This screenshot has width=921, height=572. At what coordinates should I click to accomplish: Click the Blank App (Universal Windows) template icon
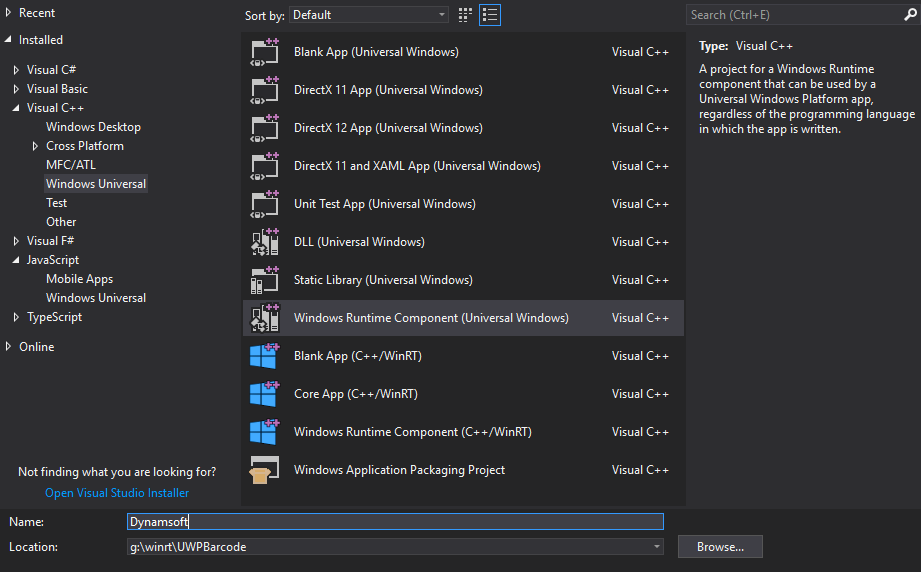(x=265, y=52)
